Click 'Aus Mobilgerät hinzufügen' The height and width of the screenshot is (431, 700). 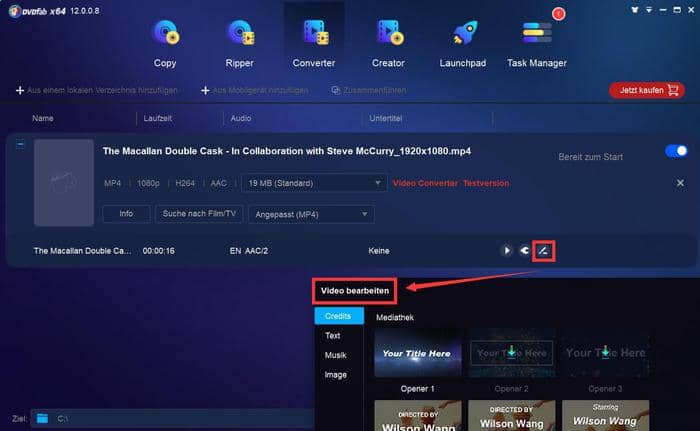(x=255, y=90)
